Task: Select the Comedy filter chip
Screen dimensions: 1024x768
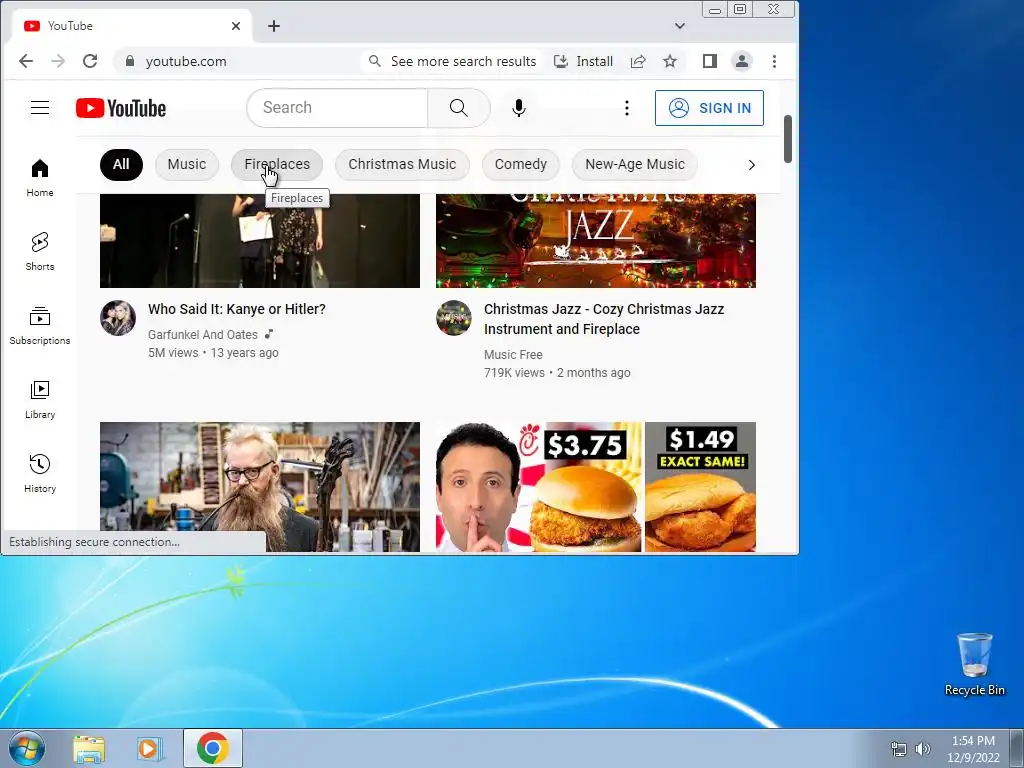Action: (x=520, y=165)
